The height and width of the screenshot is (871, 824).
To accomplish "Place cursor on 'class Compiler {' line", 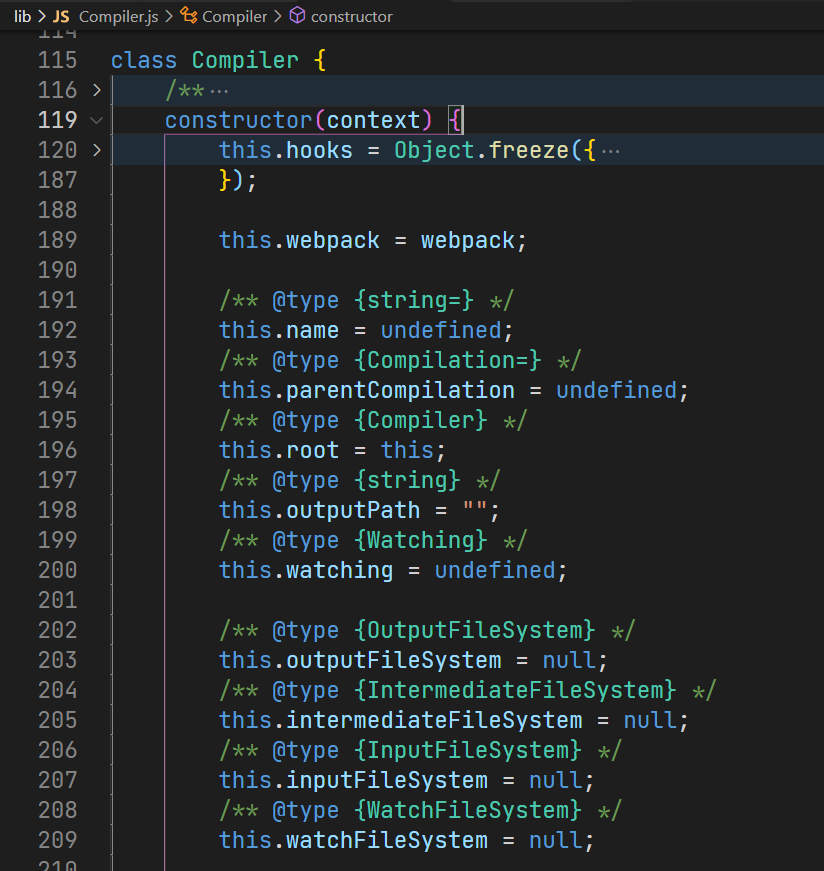I will (x=218, y=60).
